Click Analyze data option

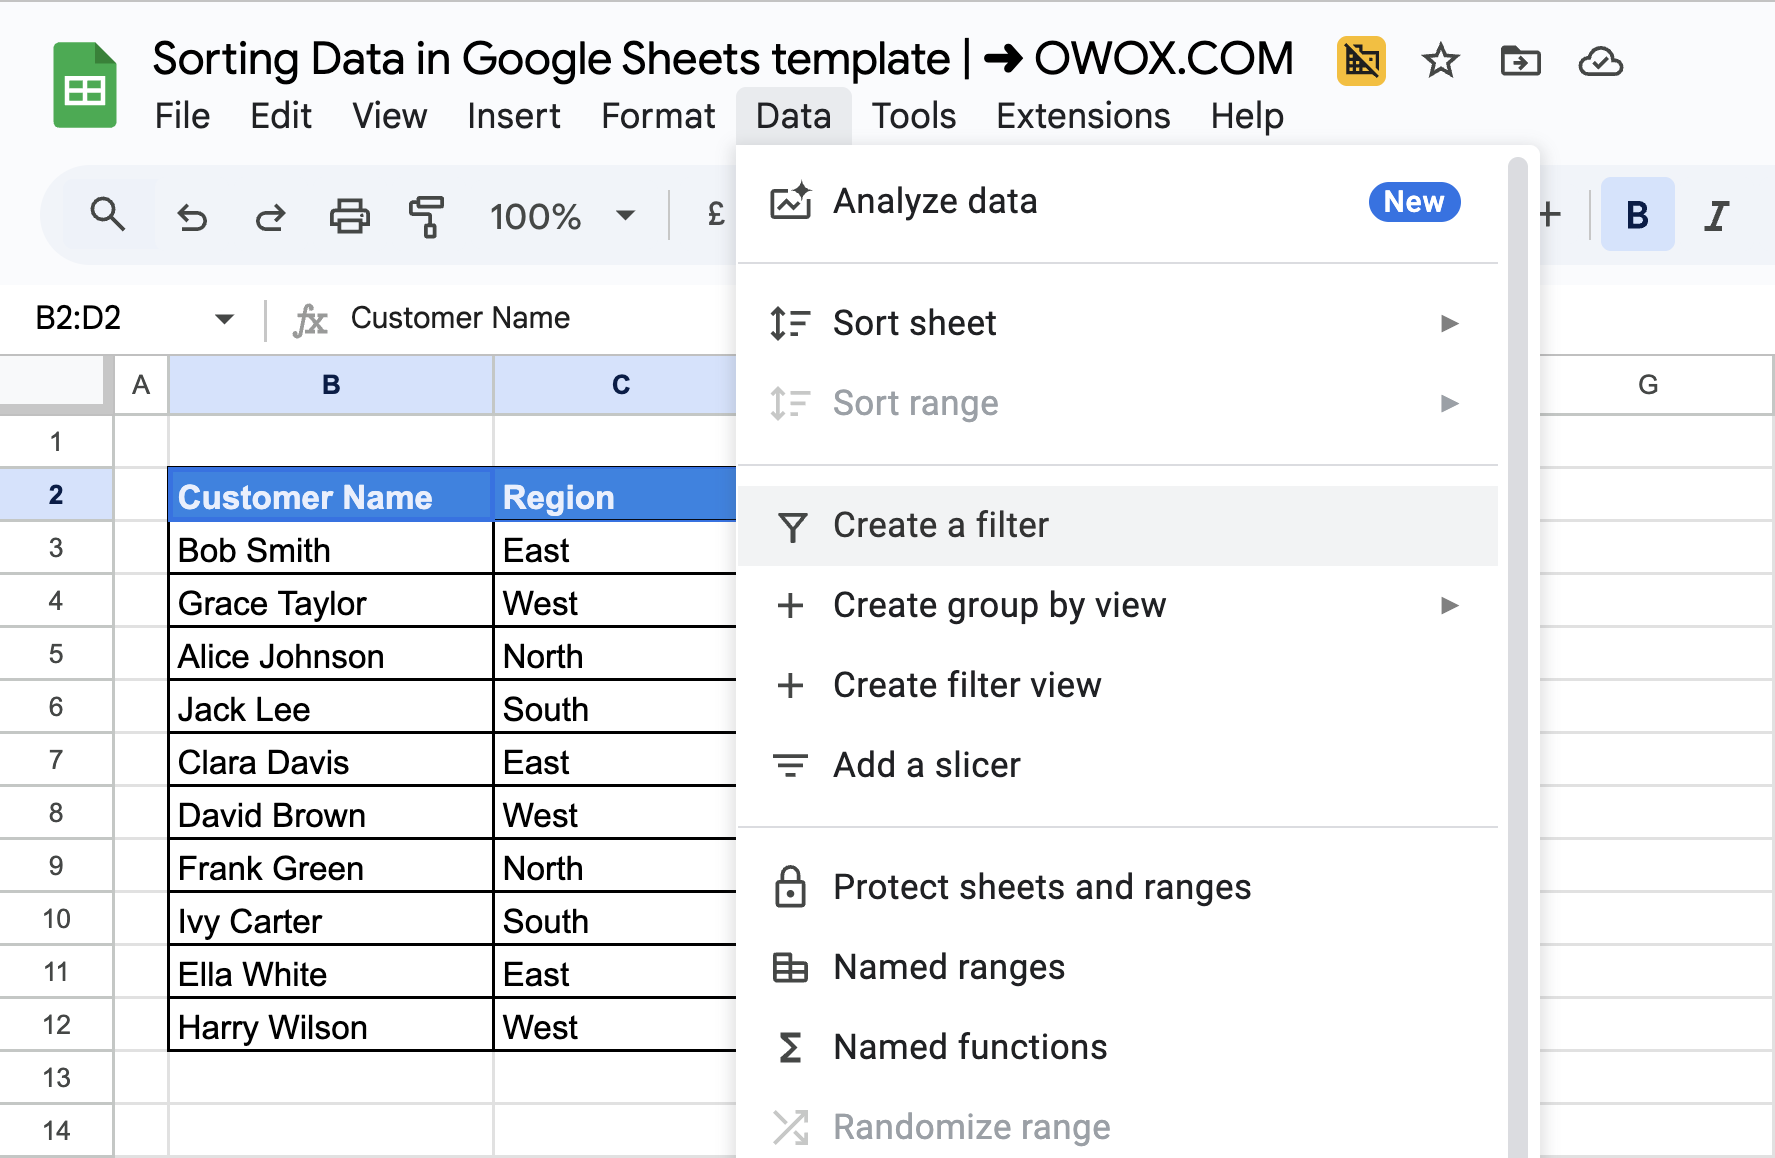click(x=1117, y=202)
